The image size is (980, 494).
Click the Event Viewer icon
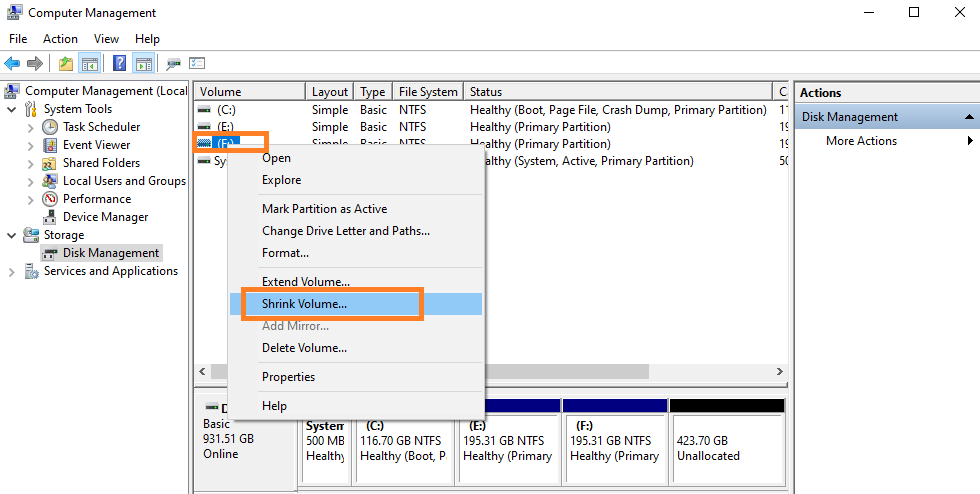(x=50, y=145)
